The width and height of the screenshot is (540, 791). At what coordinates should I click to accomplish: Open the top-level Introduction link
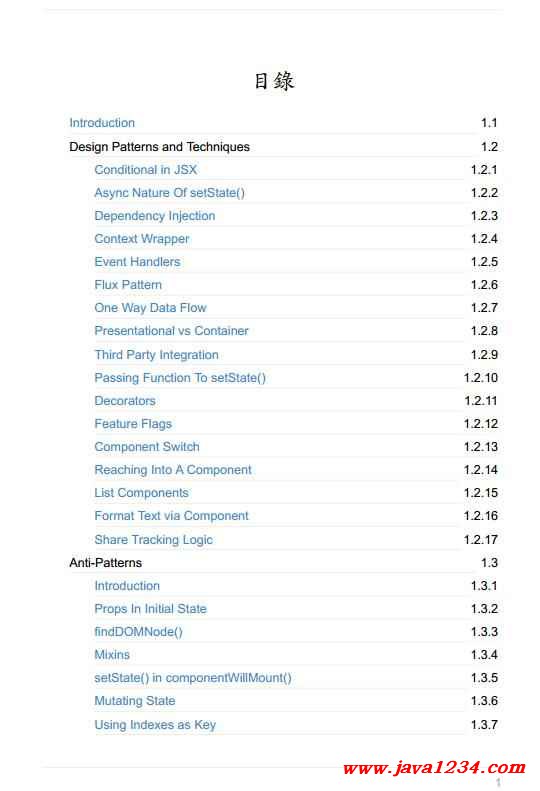pyautogui.click(x=102, y=123)
